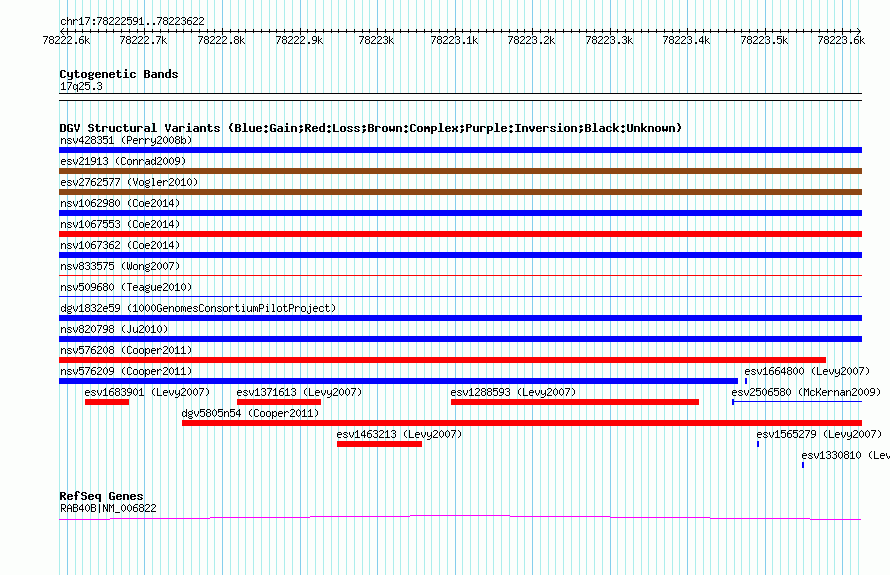
Task: Select the dgv5805n54 (Cooper2011) red bar
Action: tap(522, 423)
